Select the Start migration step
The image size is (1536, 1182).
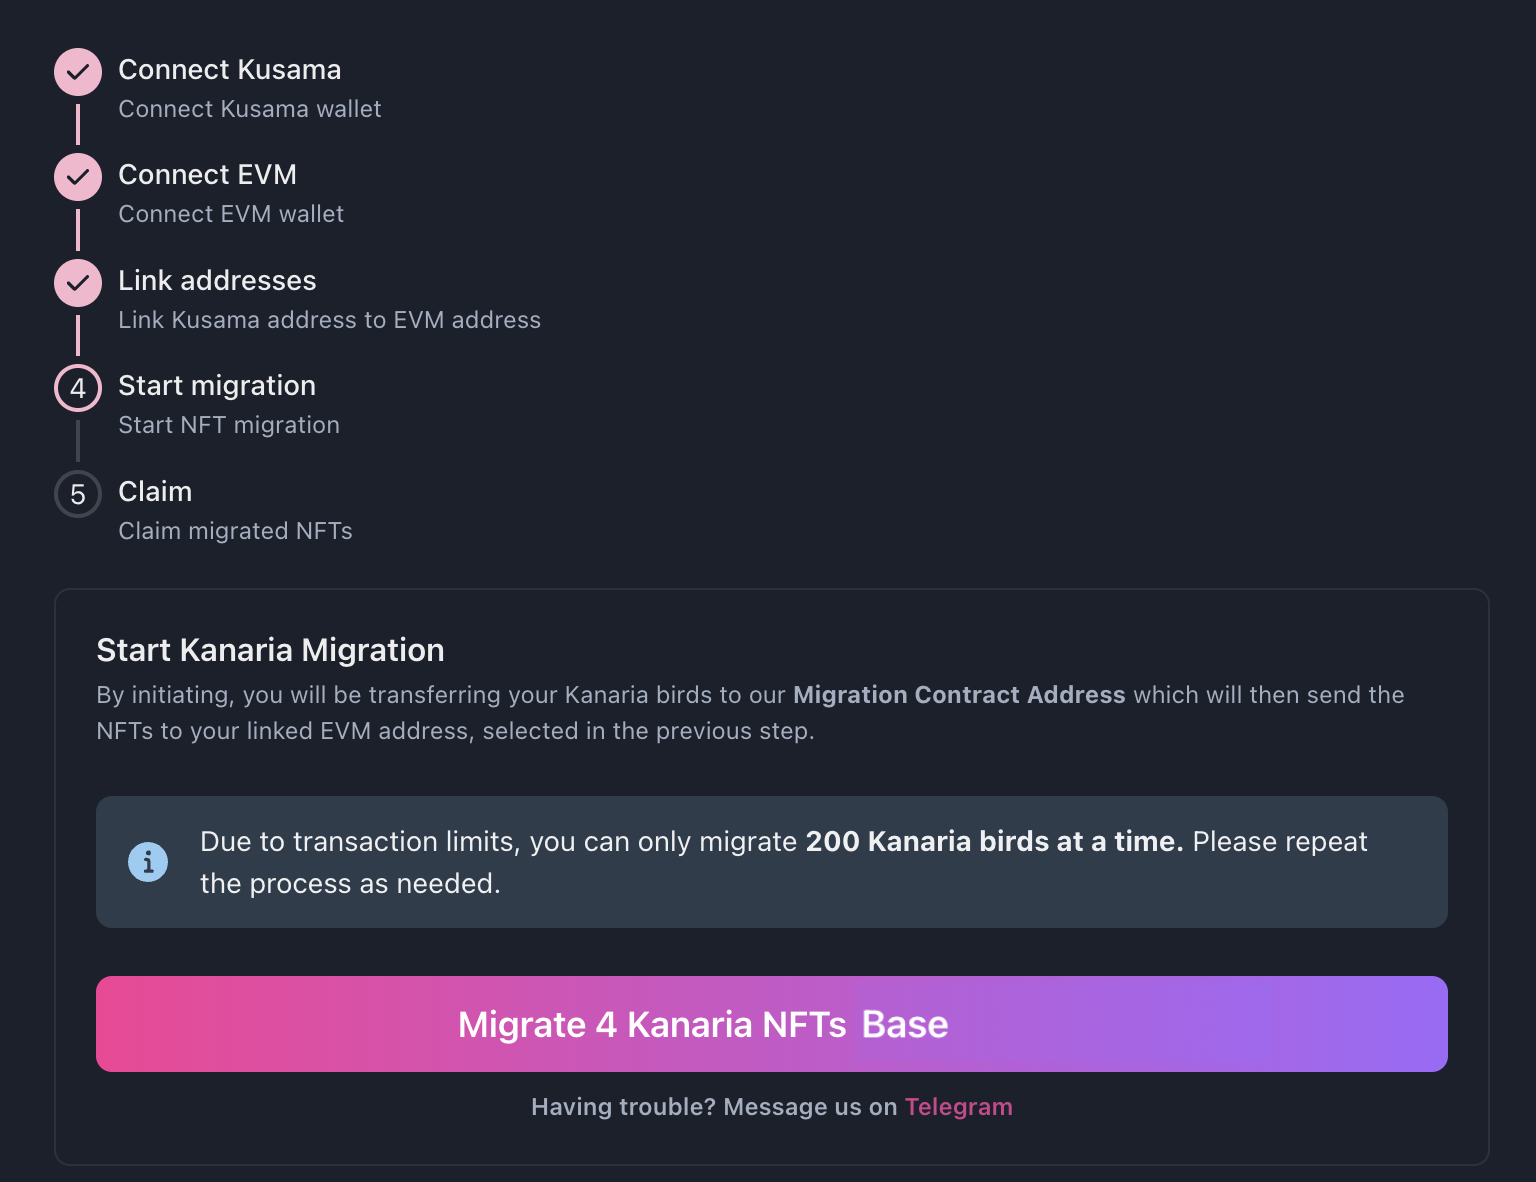click(217, 386)
